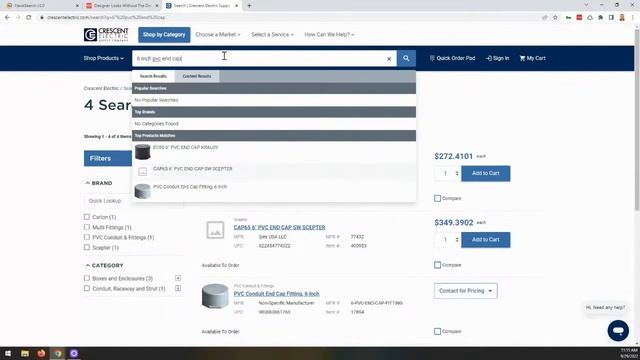Open the Contact for Pricing dropdown

pyautogui.click(x=466, y=291)
